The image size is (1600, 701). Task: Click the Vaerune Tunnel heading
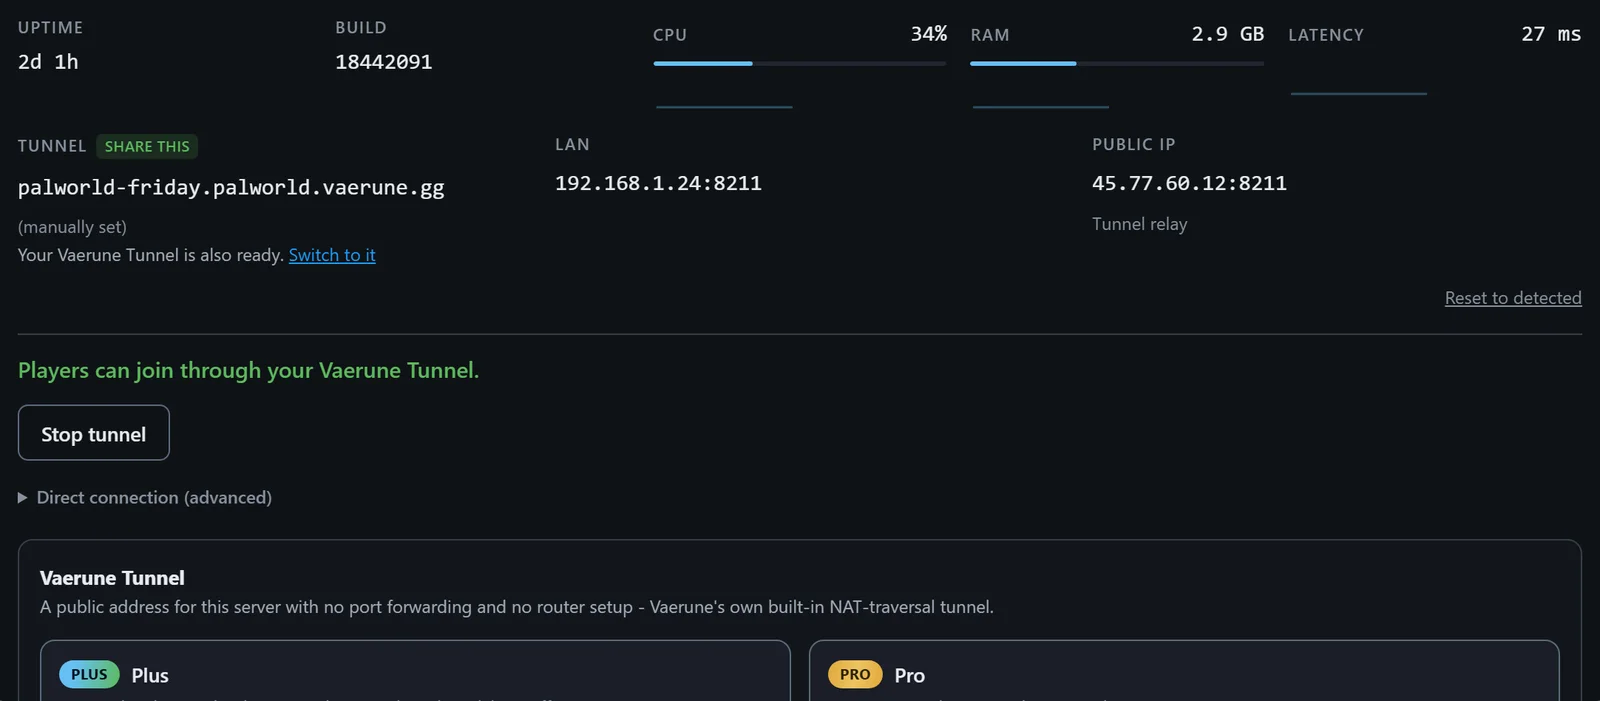click(x=112, y=578)
